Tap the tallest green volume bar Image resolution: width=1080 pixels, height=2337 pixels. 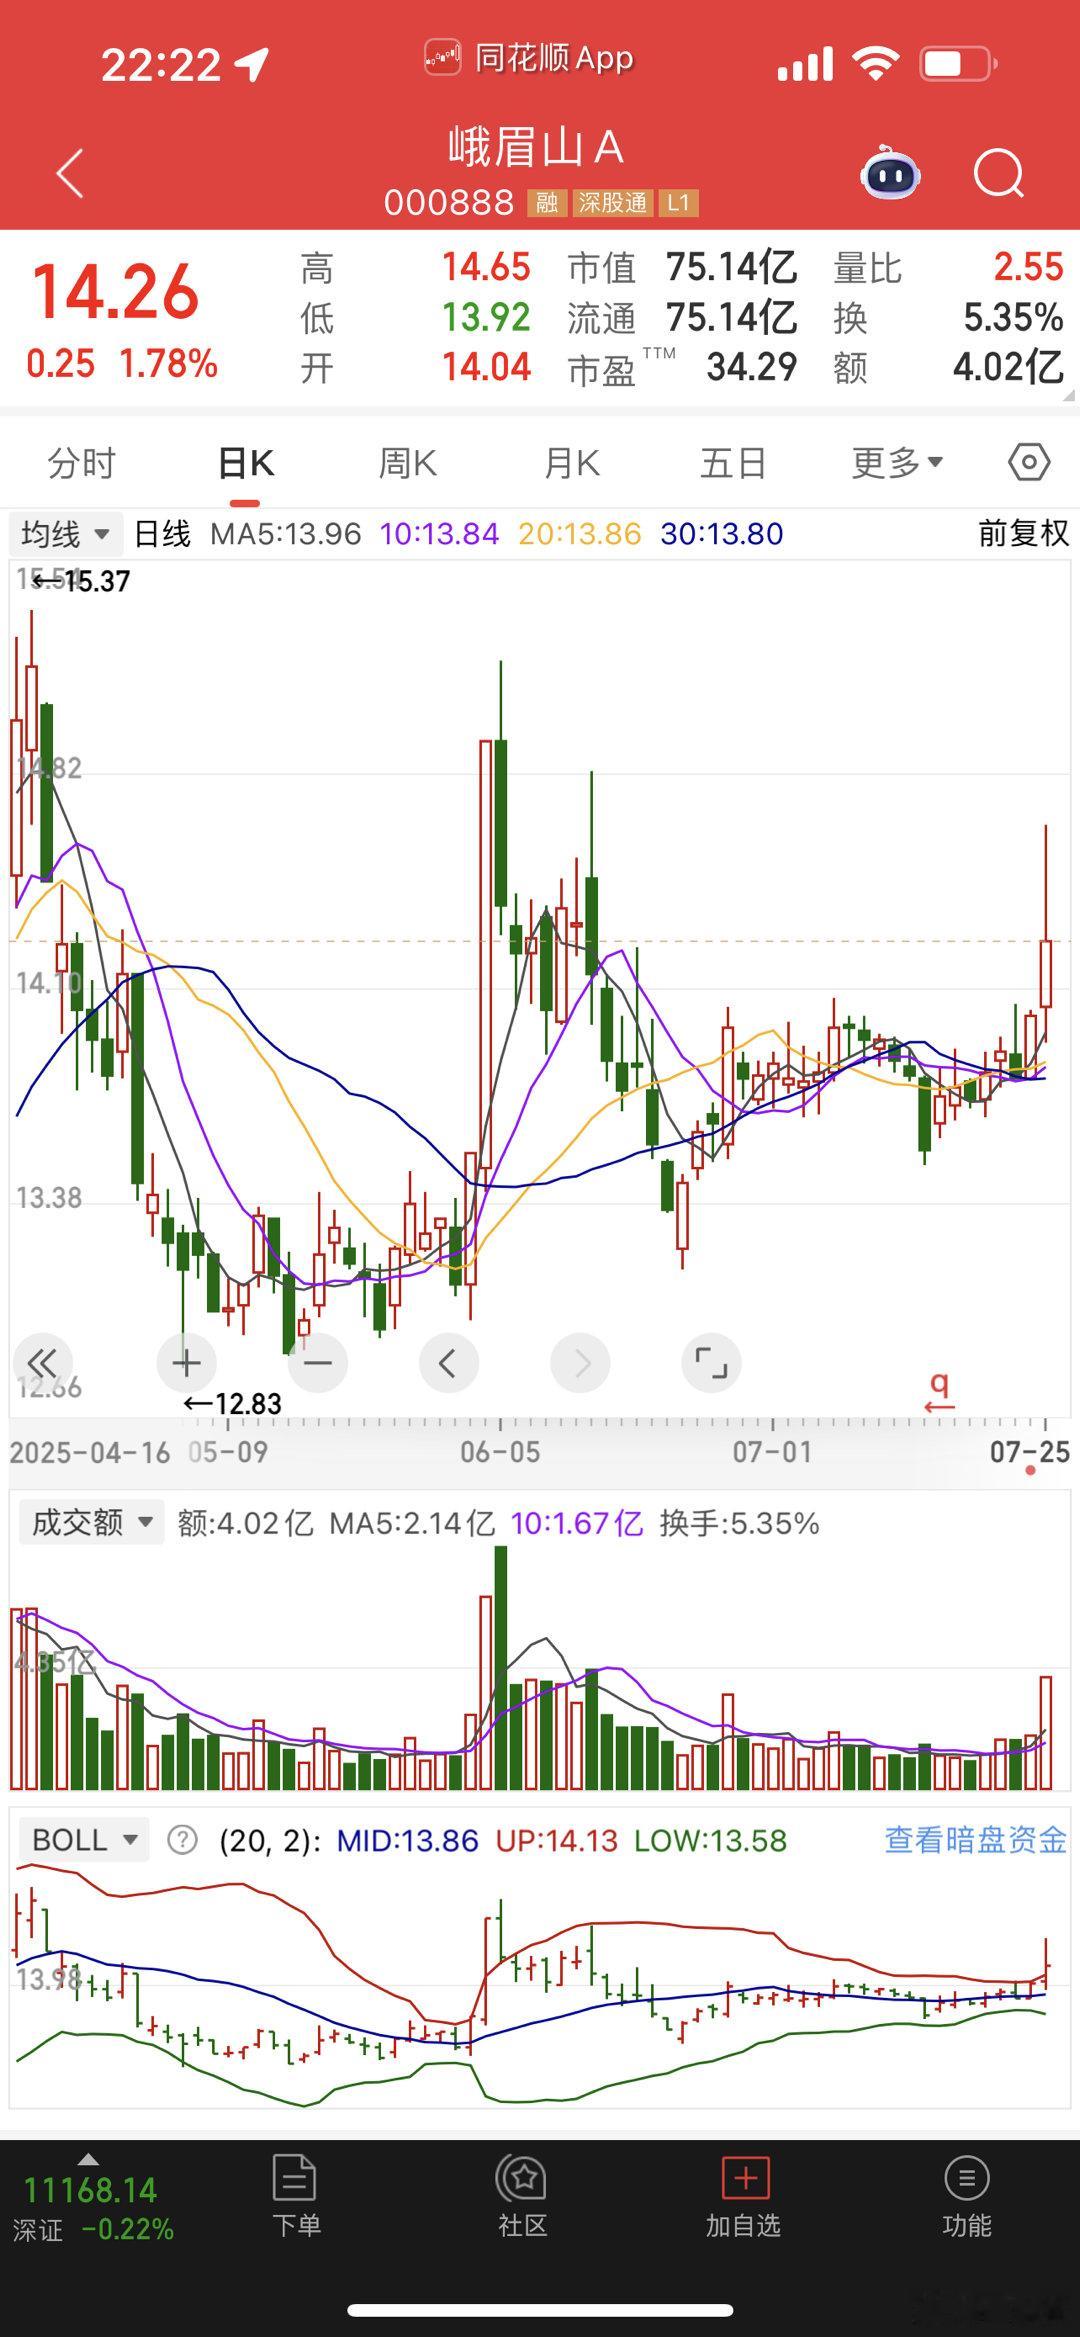pyautogui.click(x=501, y=1667)
